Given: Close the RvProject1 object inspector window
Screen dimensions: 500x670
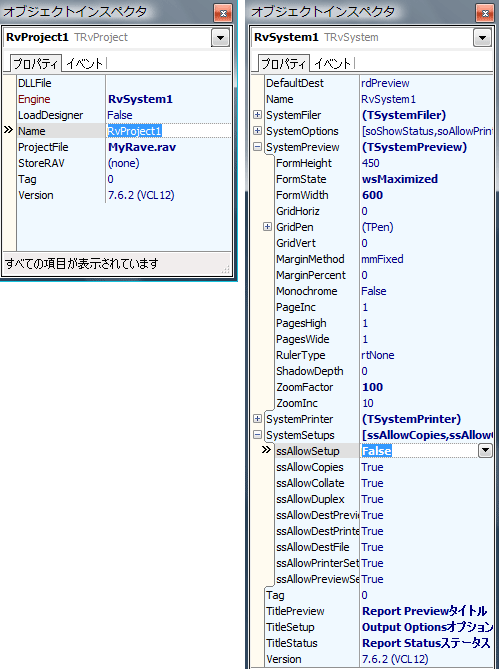Looking at the screenshot, I should 223,13.
